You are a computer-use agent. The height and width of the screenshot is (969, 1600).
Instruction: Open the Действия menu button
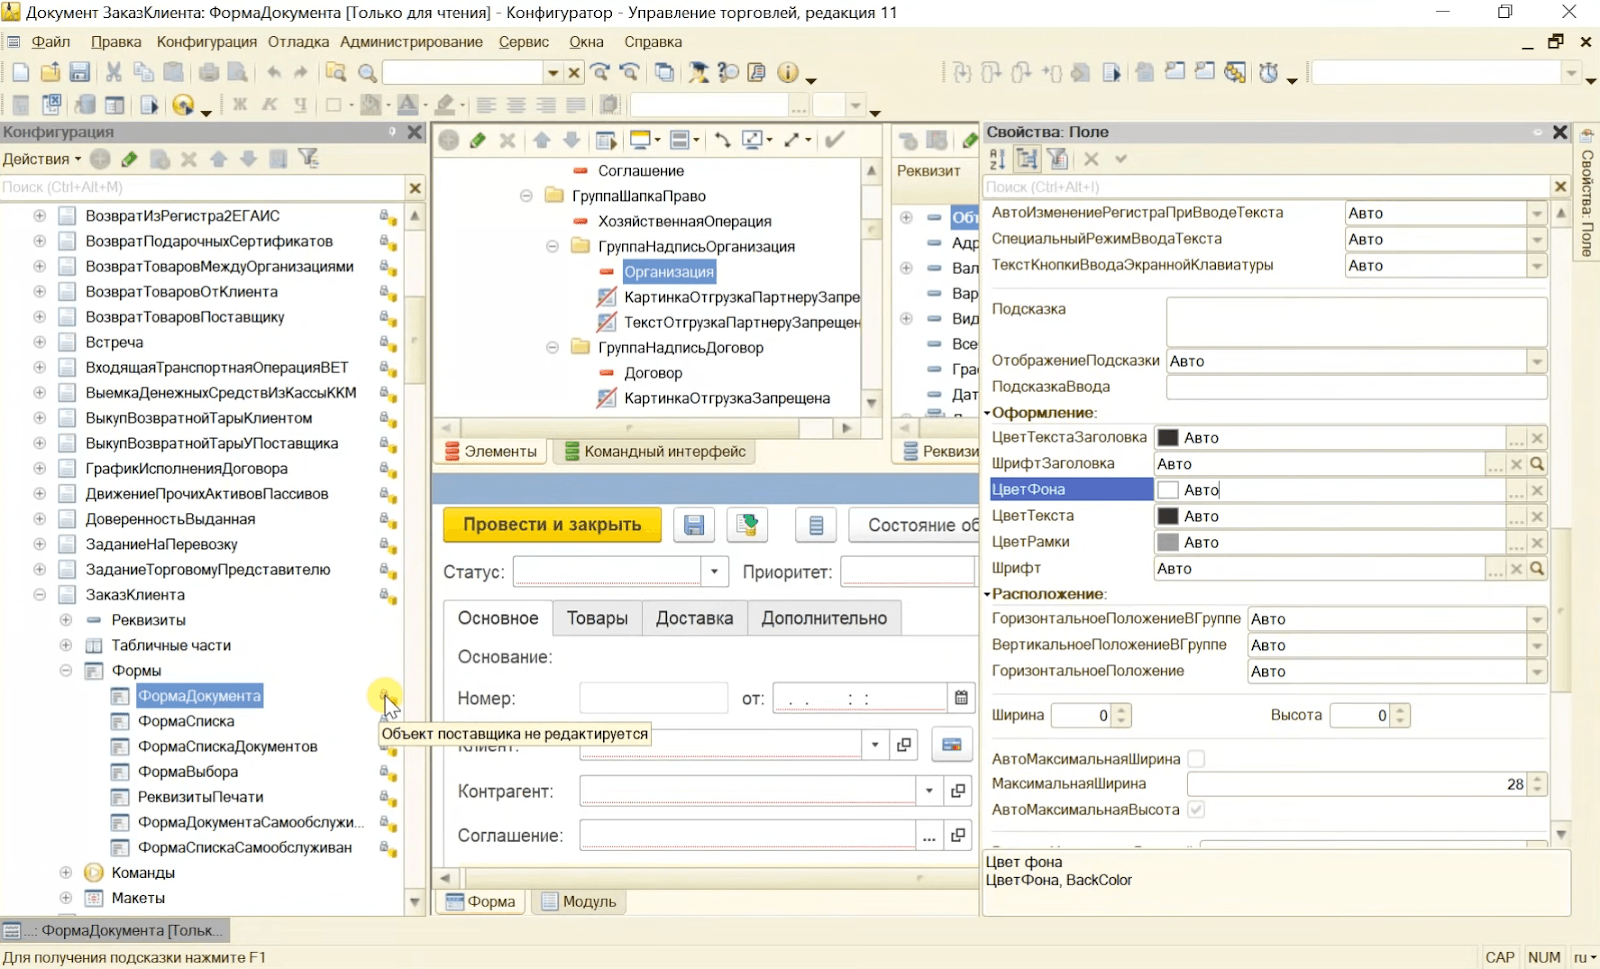pos(42,159)
